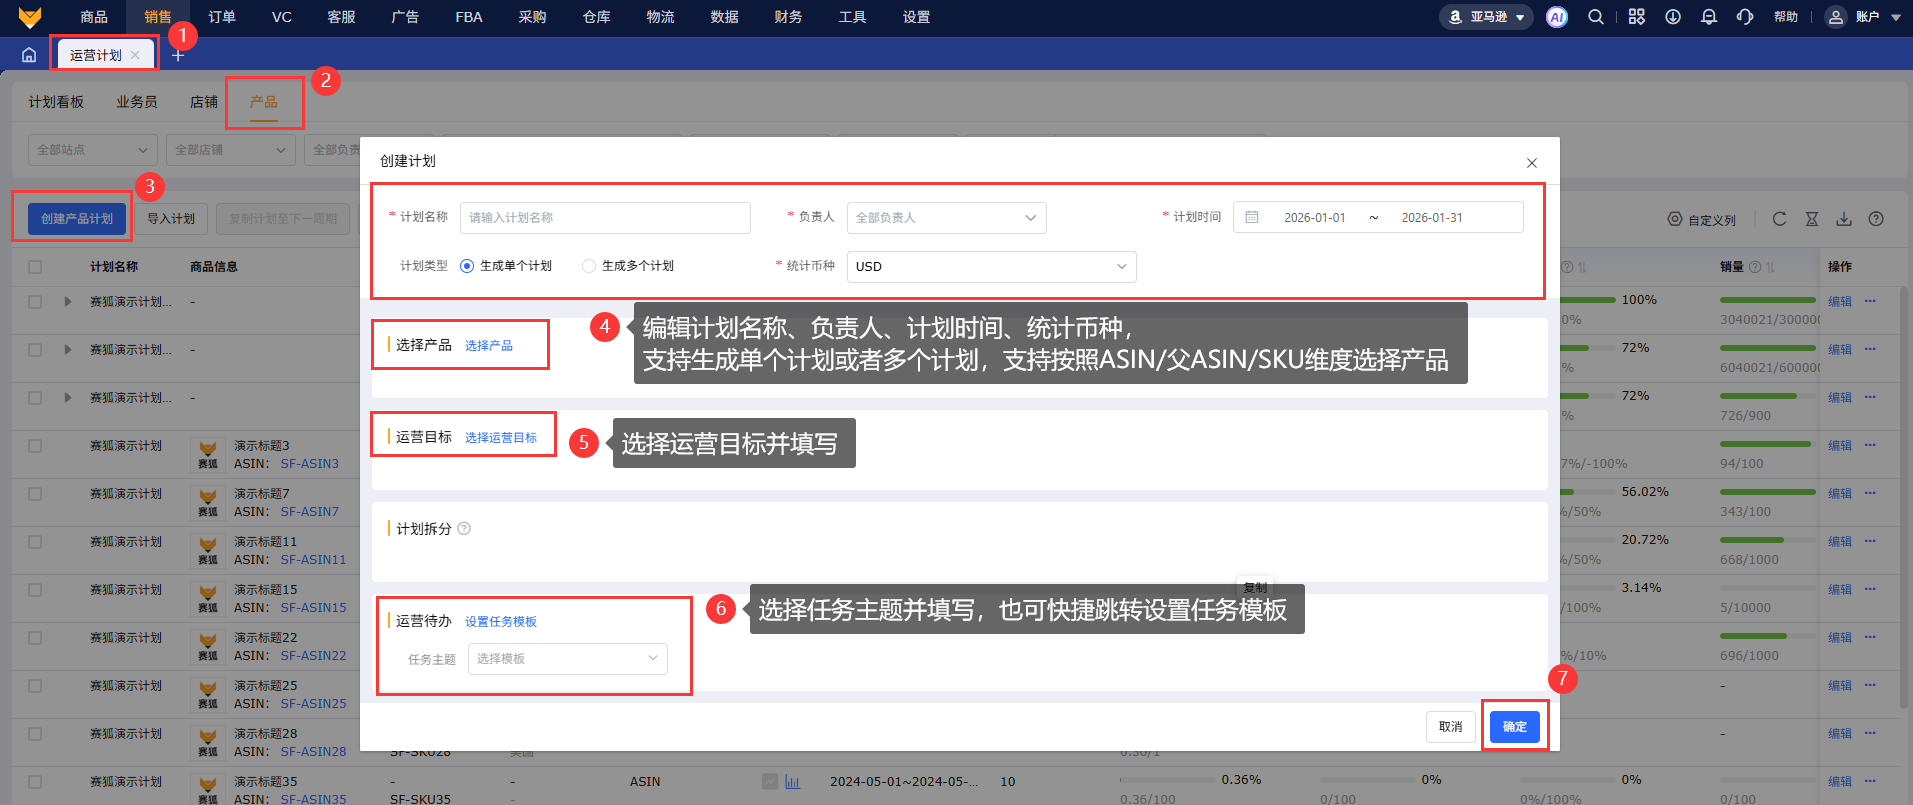The width and height of the screenshot is (1913, 805).
Task: Open the 任务主题 选择模板 dropdown
Action: click(567, 659)
